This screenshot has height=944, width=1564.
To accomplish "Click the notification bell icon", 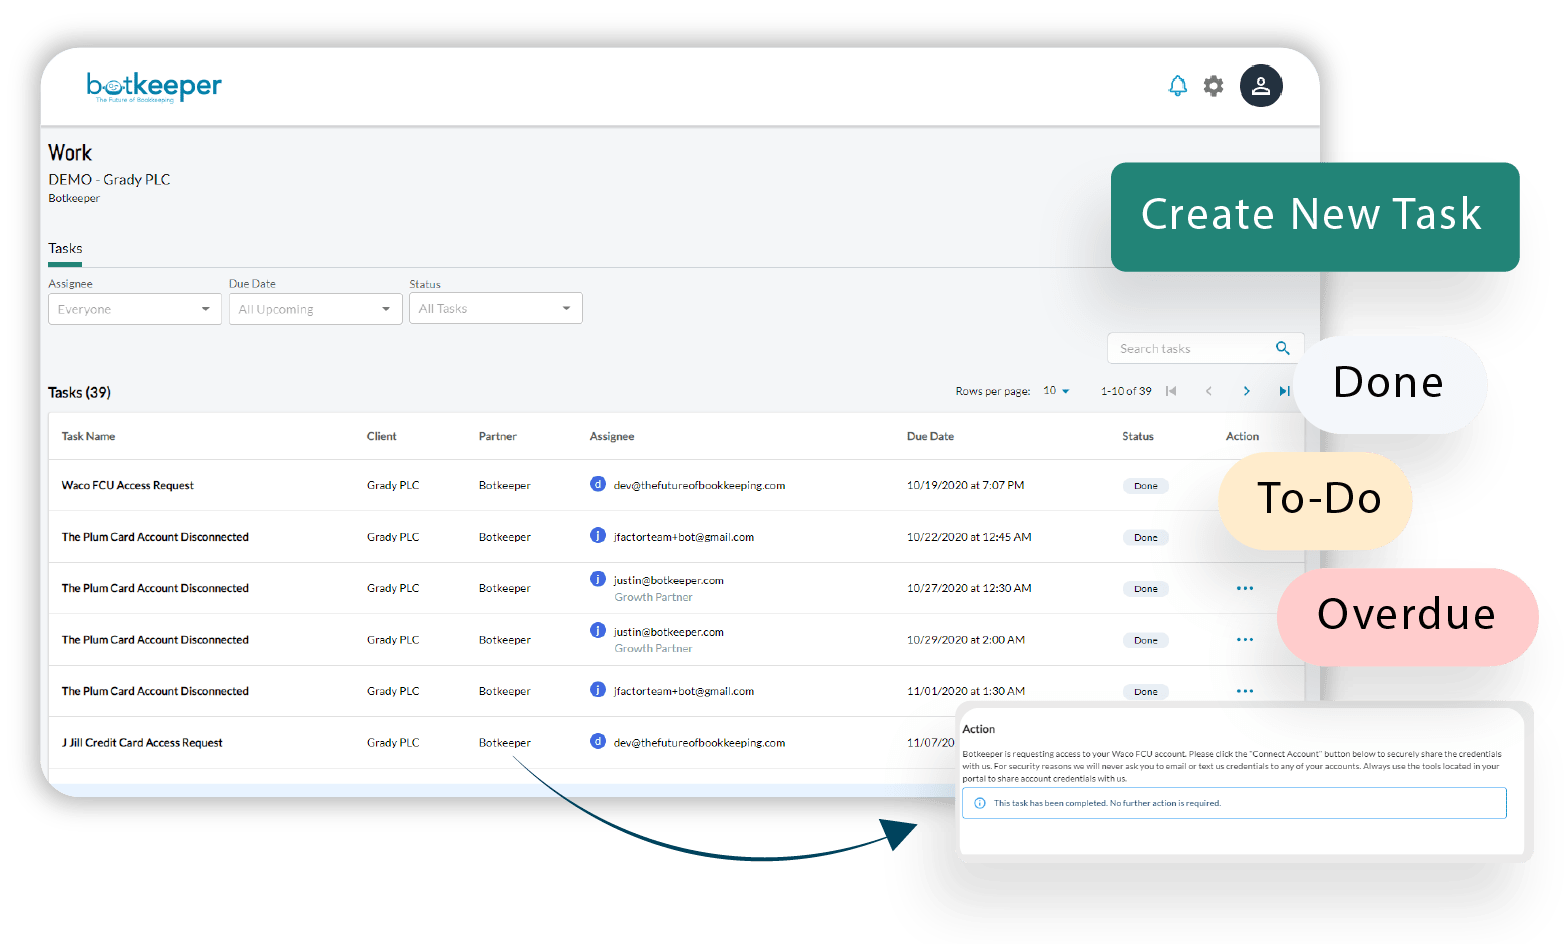I will coord(1178,86).
